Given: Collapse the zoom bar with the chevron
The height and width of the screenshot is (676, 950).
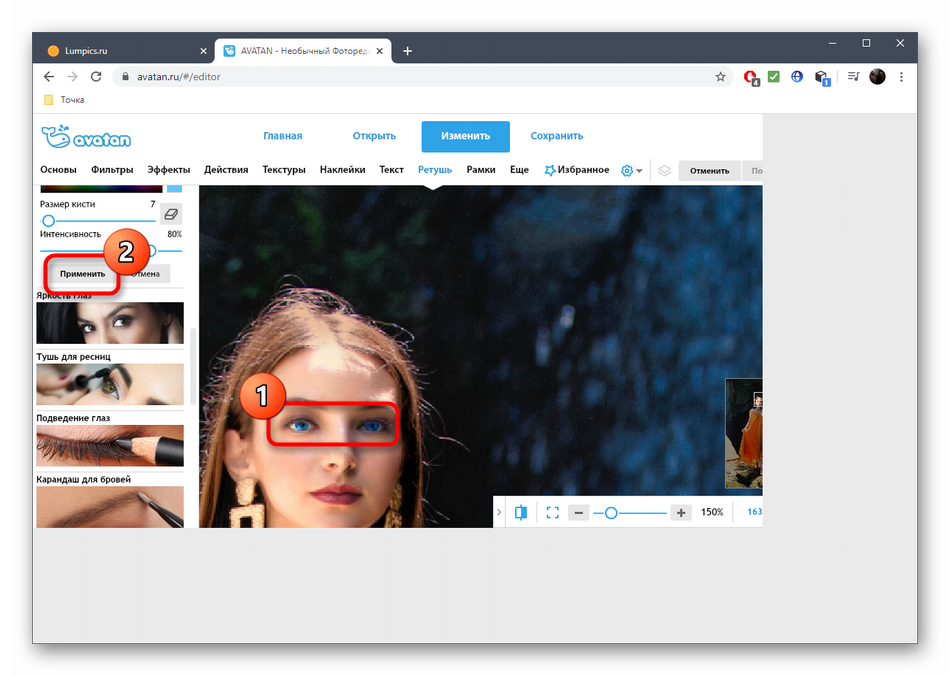Looking at the screenshot, I should (500, 512).
